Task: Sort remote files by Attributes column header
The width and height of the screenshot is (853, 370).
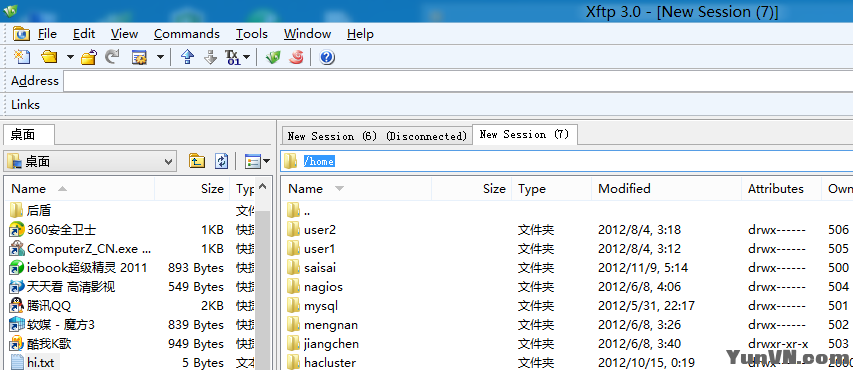Action: (x=781, y=189)
